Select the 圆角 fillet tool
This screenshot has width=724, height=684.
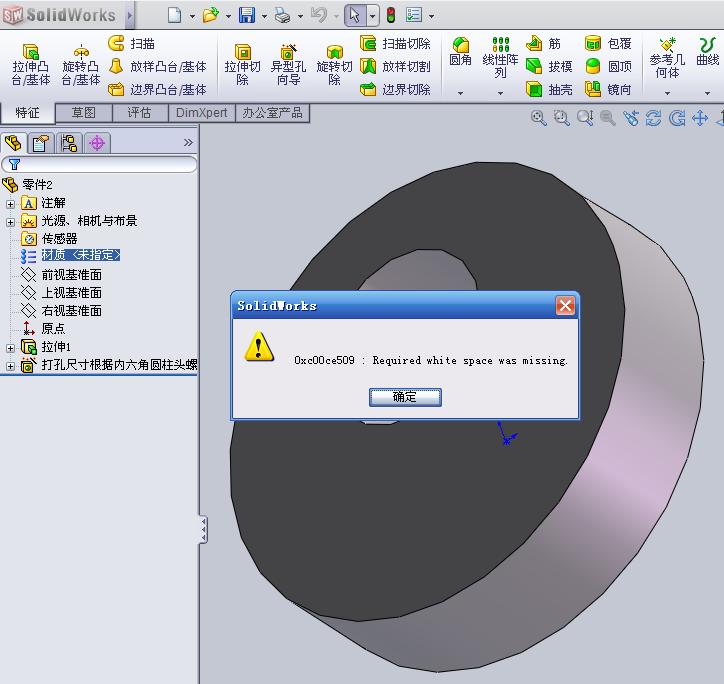460,52
